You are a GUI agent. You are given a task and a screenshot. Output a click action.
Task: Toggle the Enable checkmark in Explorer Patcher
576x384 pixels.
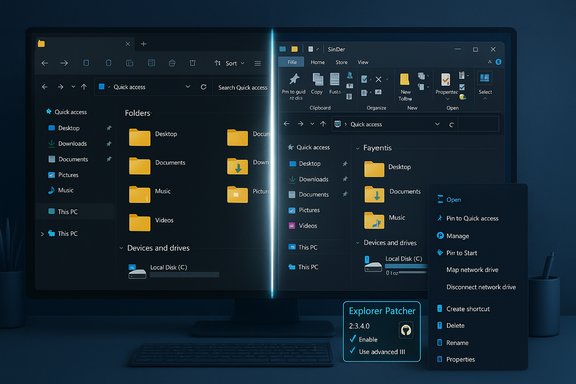point(353,338)
